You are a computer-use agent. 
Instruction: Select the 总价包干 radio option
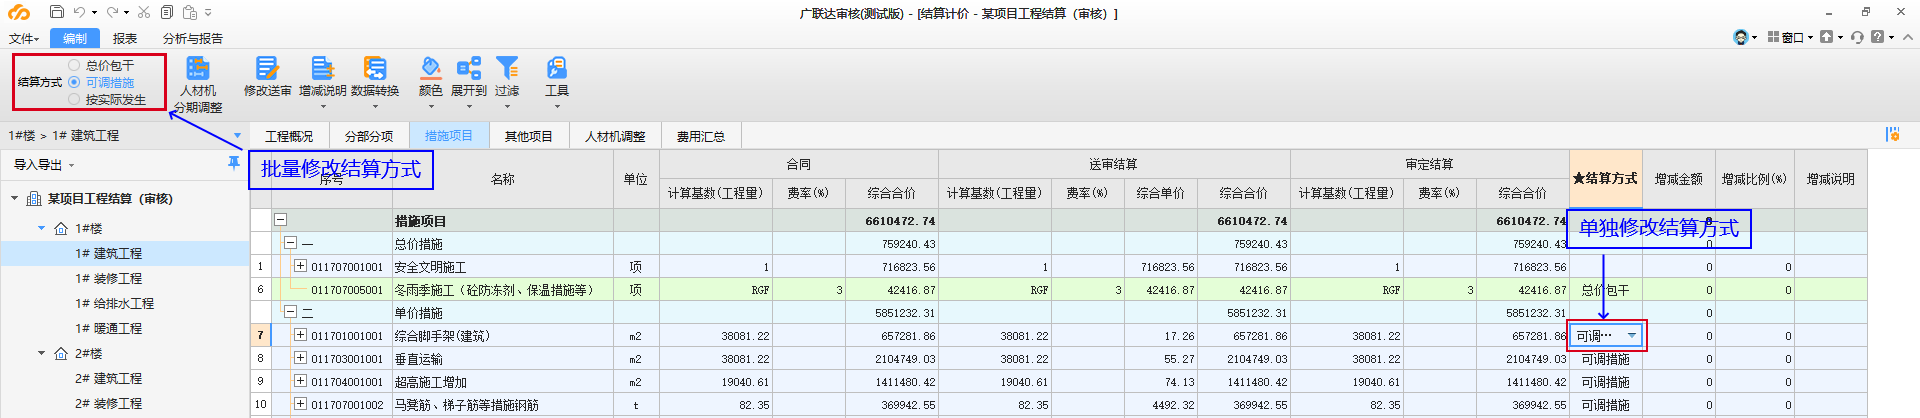point(75,65)
